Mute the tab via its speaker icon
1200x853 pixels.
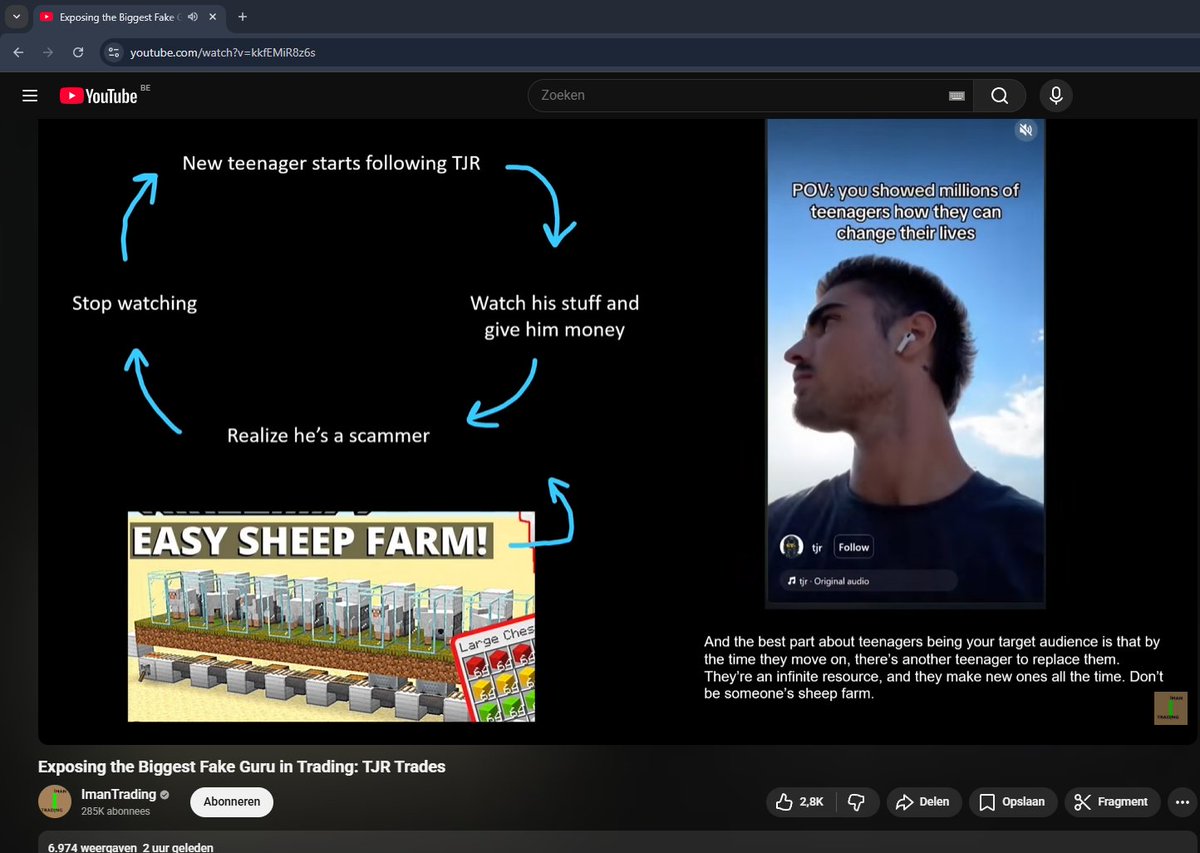click(x=192, y=17)
